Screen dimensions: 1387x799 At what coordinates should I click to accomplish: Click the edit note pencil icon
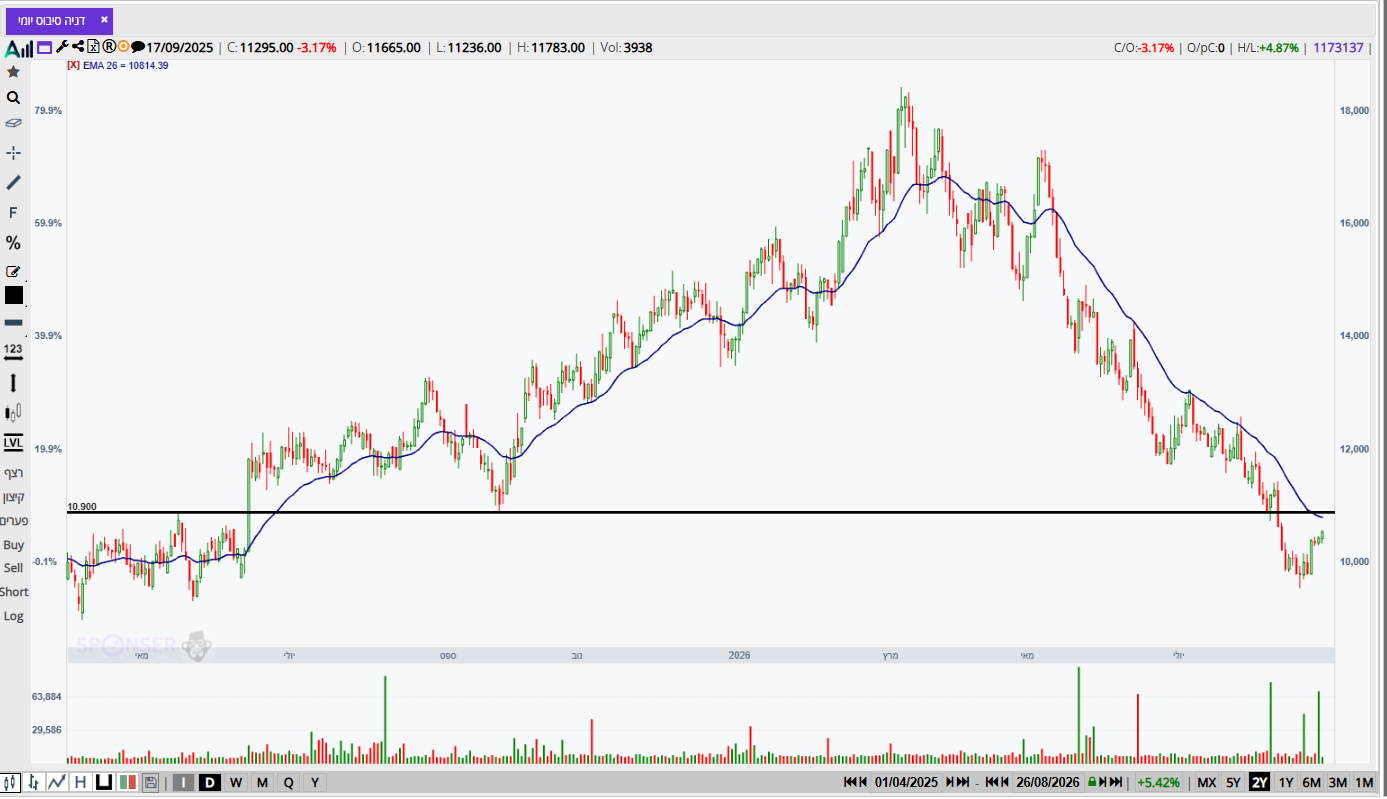(13, 271)
